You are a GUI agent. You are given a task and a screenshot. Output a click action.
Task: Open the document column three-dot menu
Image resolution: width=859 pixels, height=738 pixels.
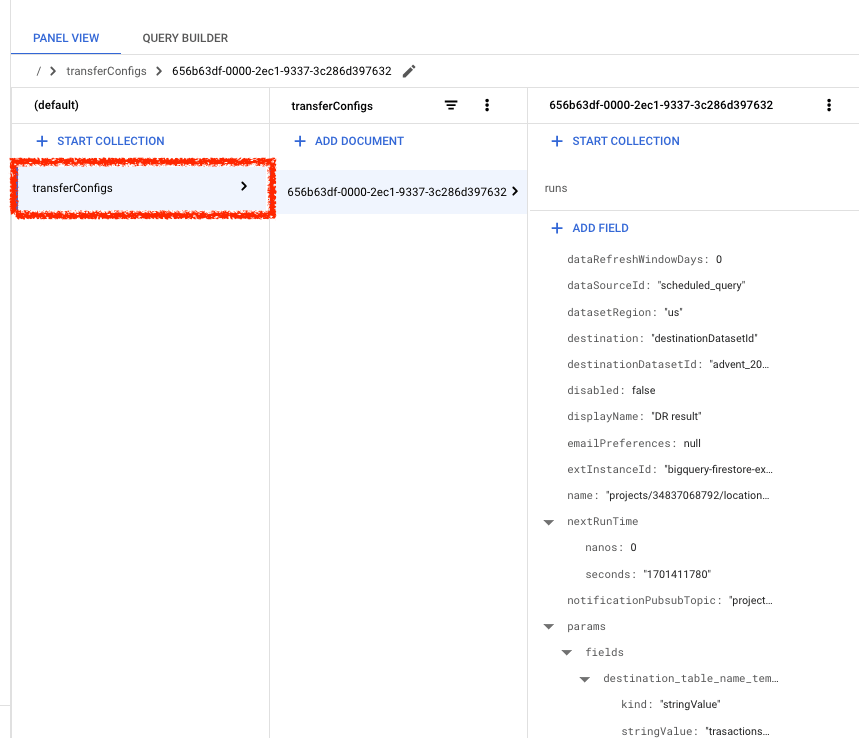pyautogui.click(x=829, y=105)
